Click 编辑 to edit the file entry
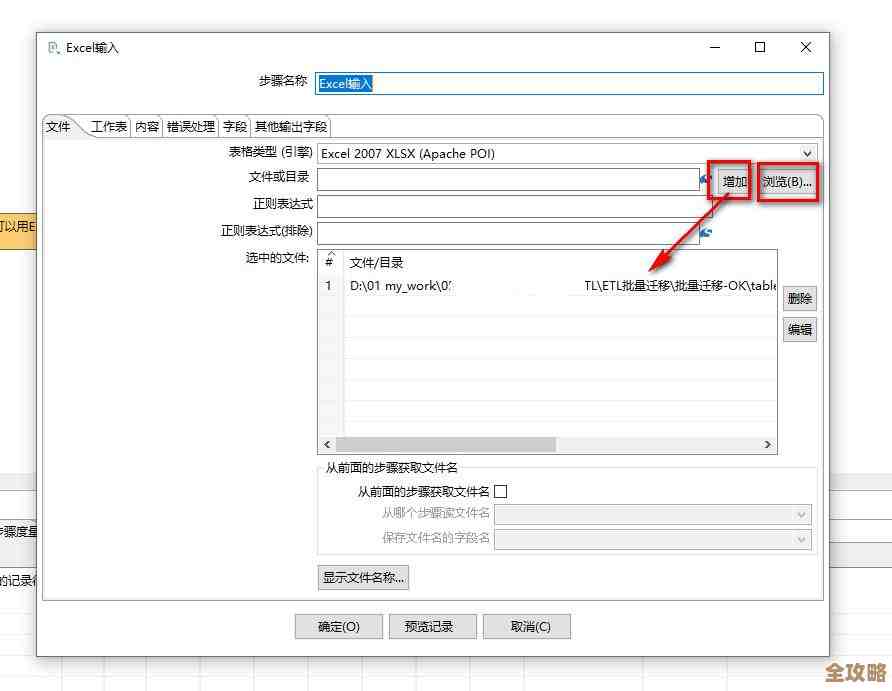 tap(799, 329)
